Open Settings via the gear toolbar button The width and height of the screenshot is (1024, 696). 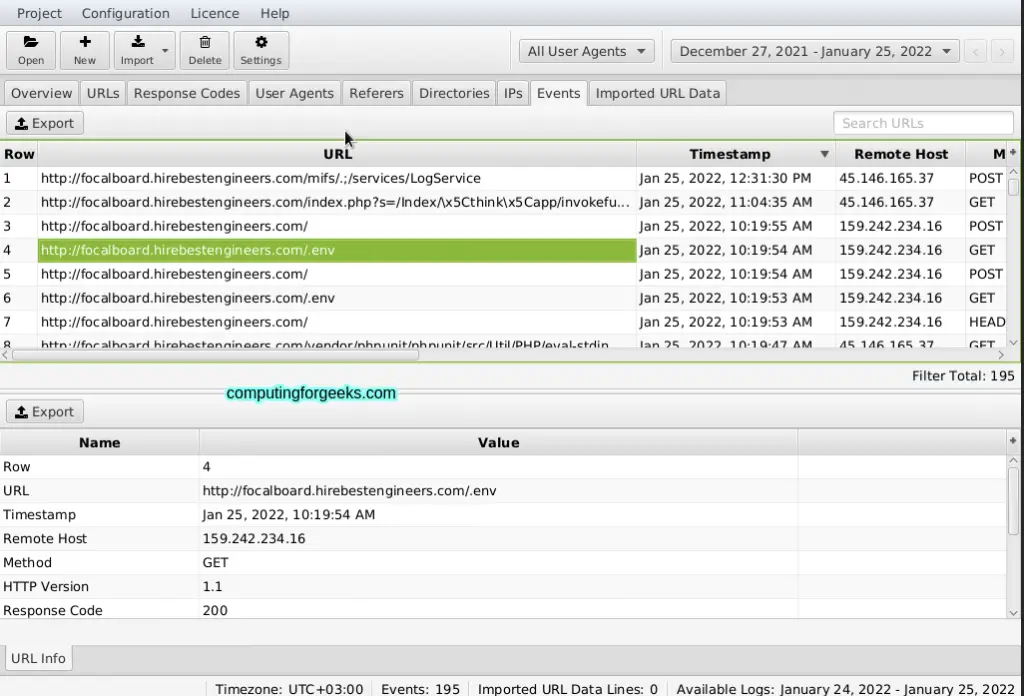tap(261, 50)
